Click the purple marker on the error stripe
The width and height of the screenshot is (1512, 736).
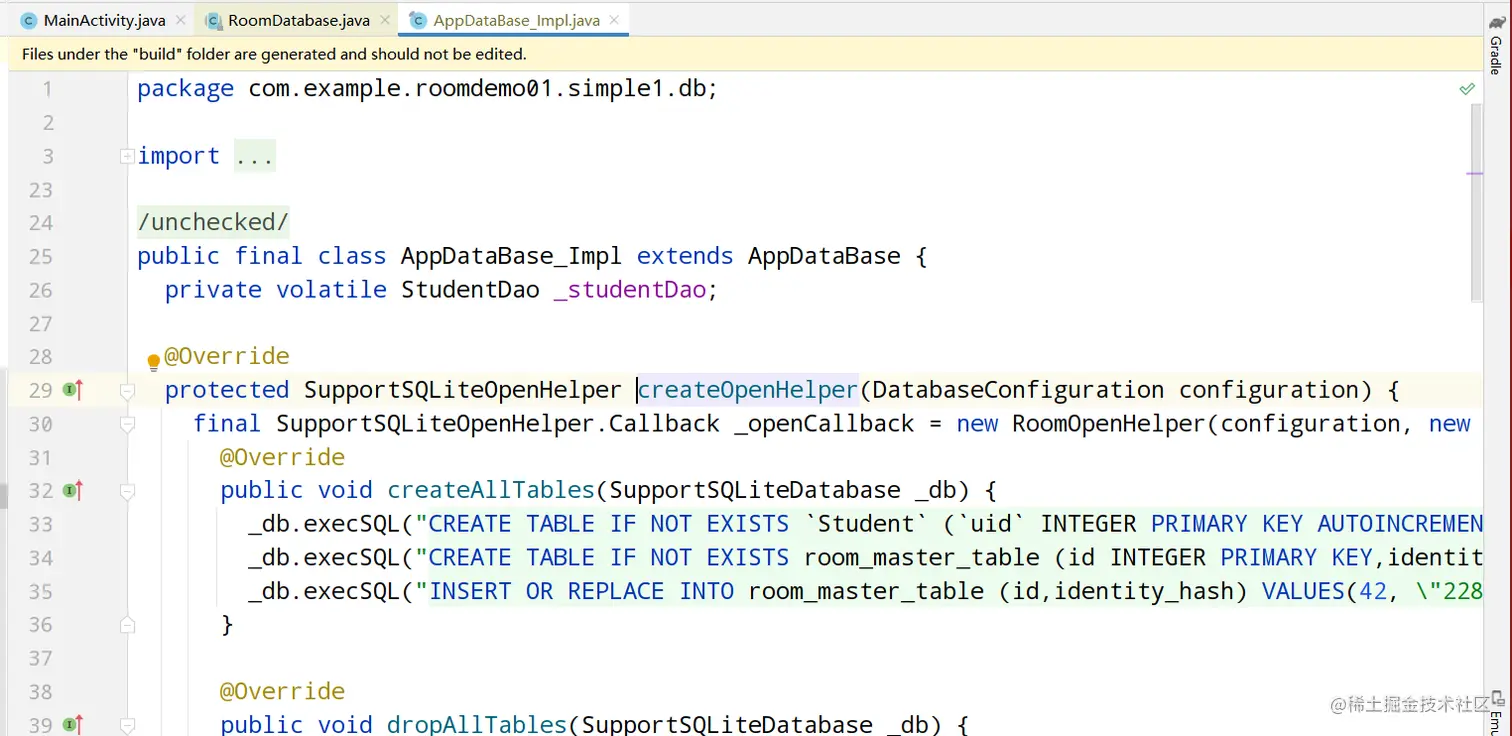(x=1475, y=174)
